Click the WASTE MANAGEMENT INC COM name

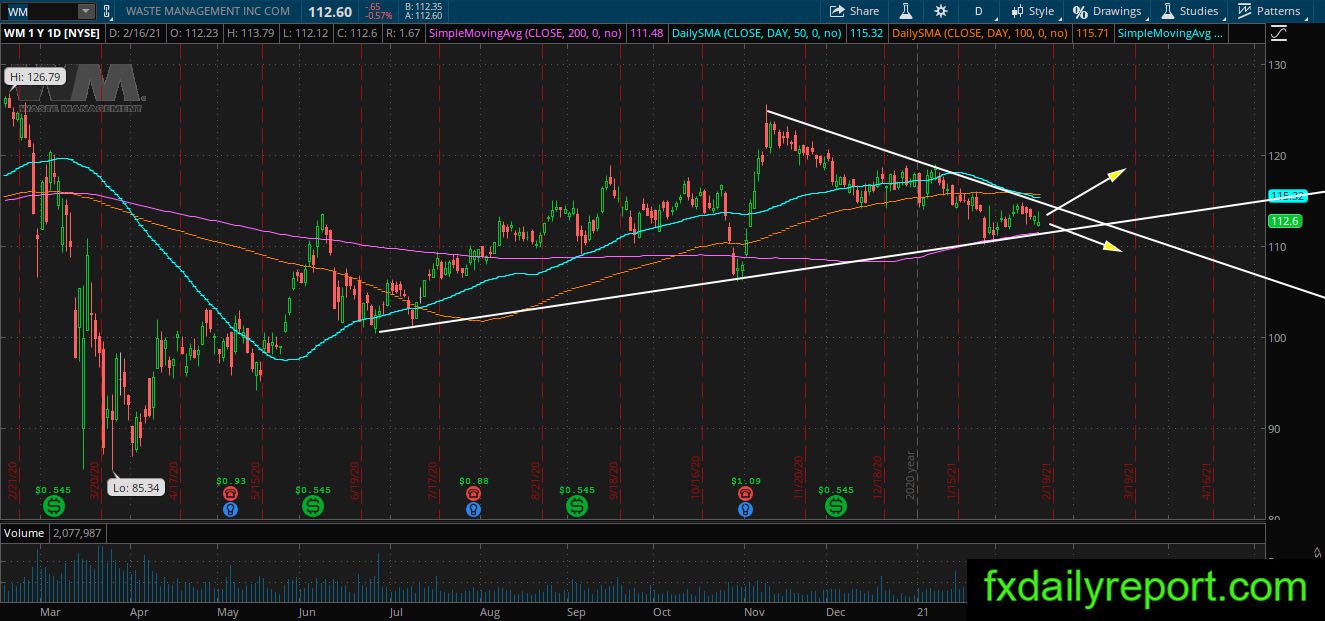208,11
